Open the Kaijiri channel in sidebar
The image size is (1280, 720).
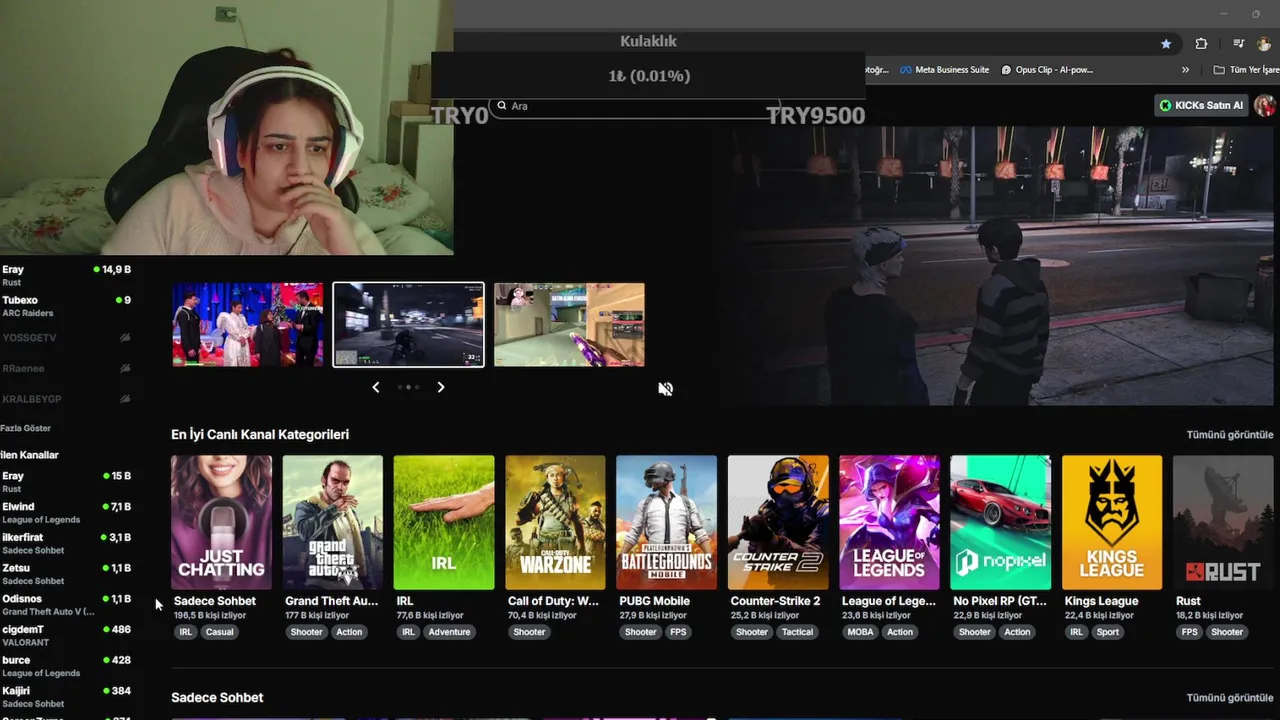tap(66, 697)
